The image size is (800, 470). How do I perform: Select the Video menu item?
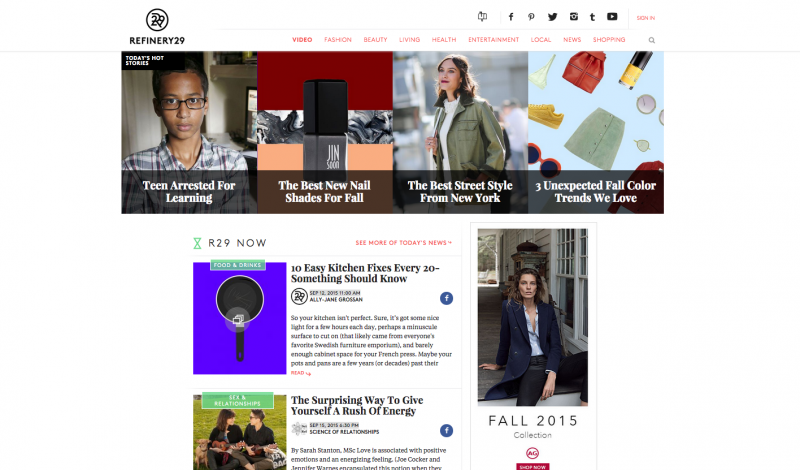(302, 40)
